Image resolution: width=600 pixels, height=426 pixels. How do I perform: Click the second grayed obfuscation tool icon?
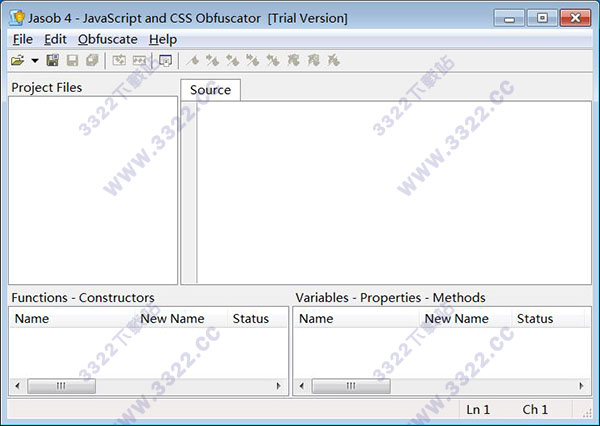pyautogui.click(x=212, y=60)
